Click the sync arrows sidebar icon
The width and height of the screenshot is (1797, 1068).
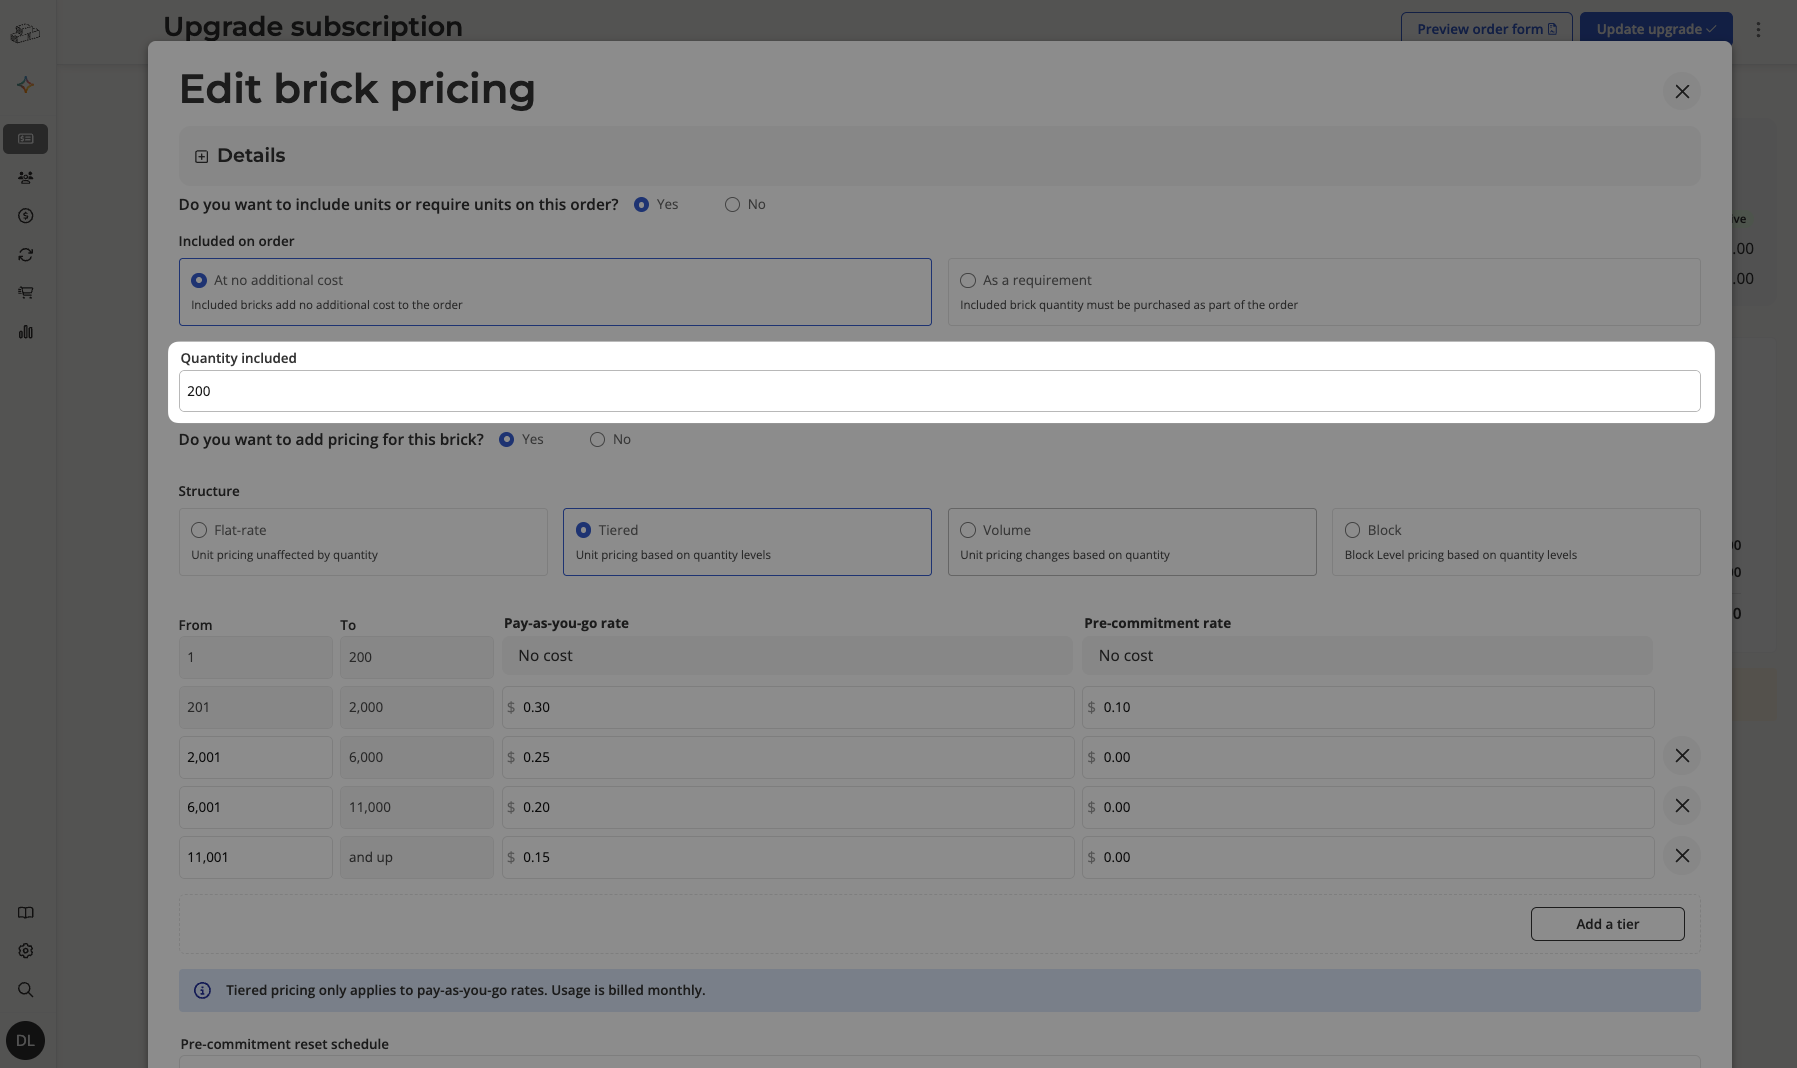tap(26, 255)
